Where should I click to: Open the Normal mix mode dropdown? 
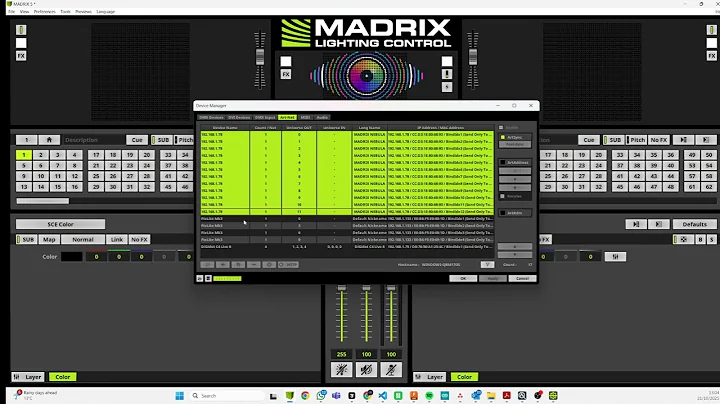[83, 239]
